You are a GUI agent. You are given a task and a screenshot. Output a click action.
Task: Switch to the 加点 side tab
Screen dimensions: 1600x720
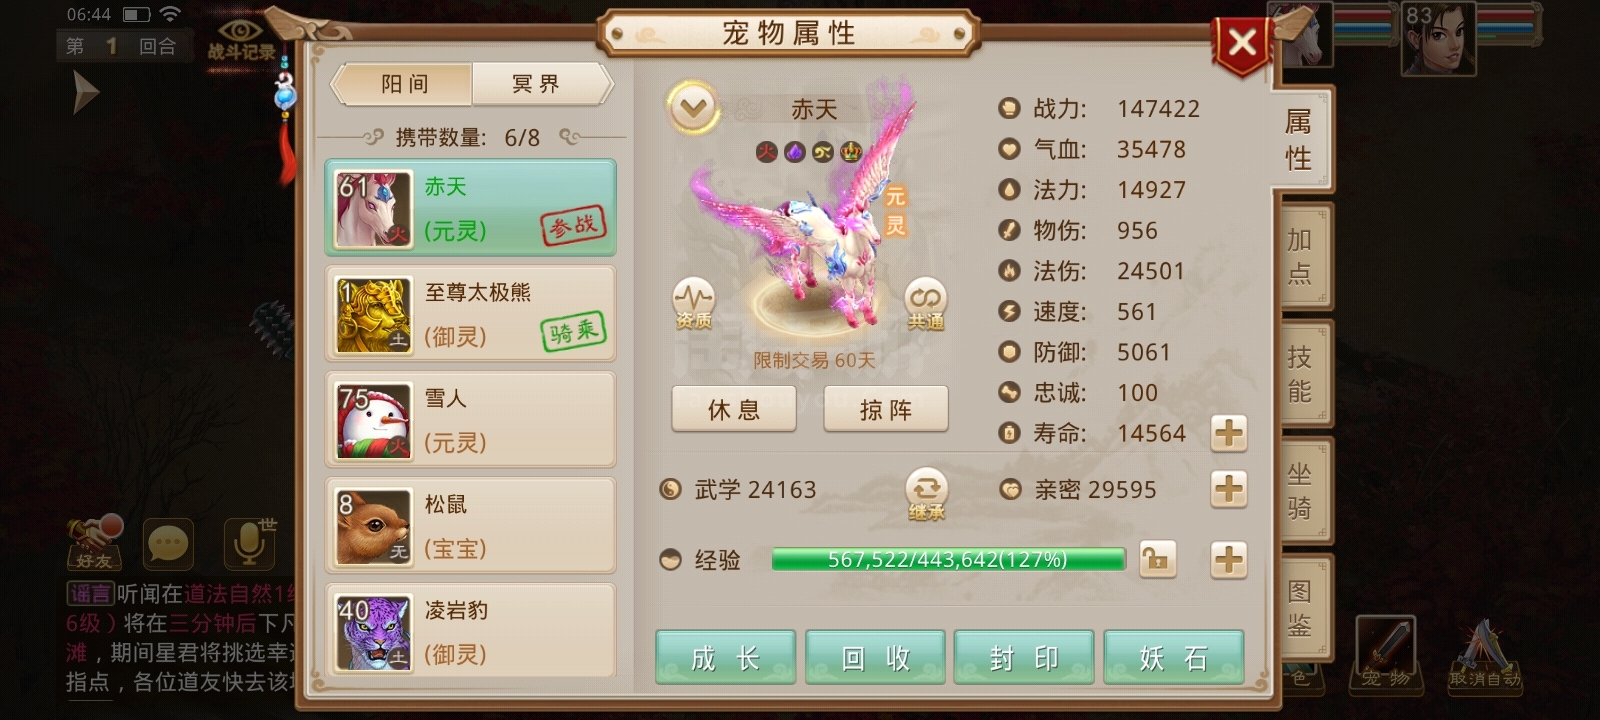(x=1300, y=256)
